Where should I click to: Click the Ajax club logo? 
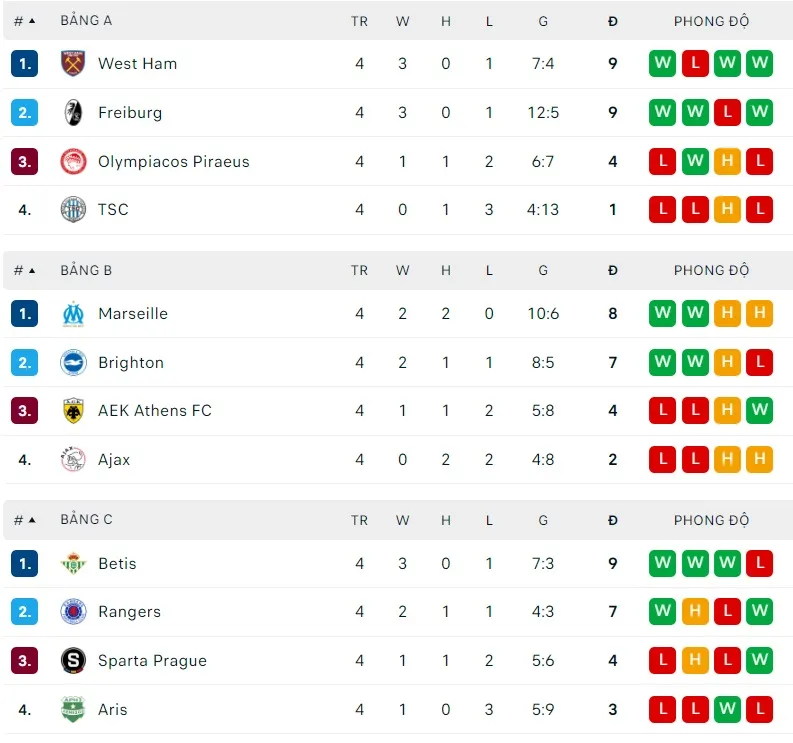(73, 460)
